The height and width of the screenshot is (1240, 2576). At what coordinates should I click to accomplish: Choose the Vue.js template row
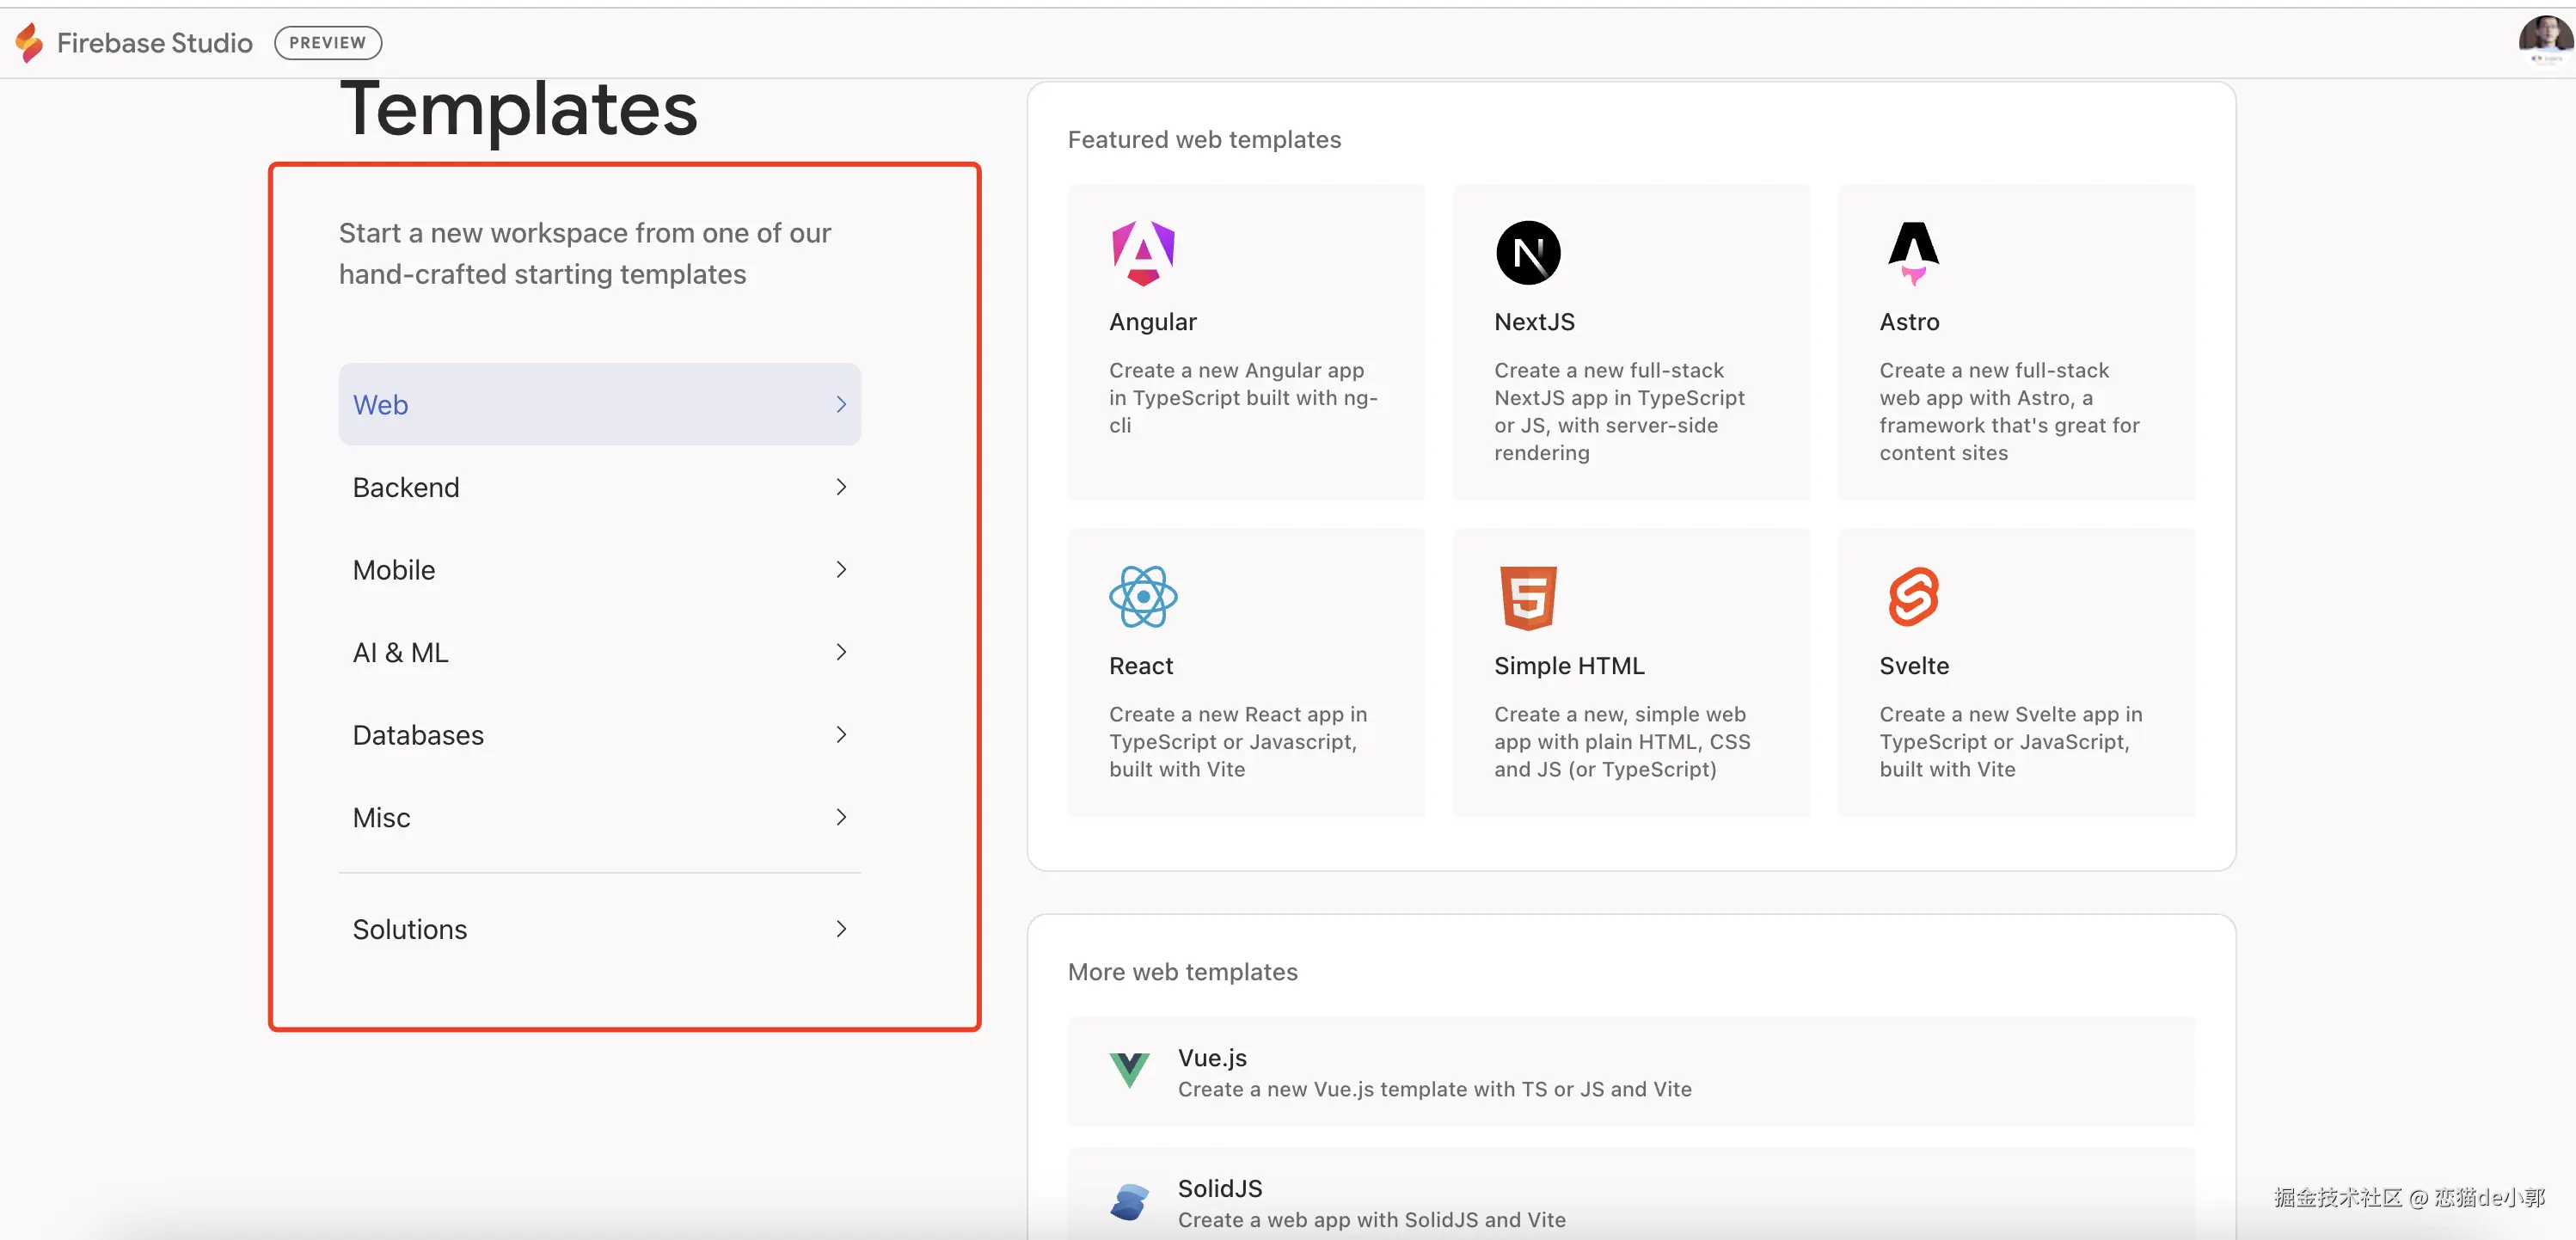coord(1630,1072)
